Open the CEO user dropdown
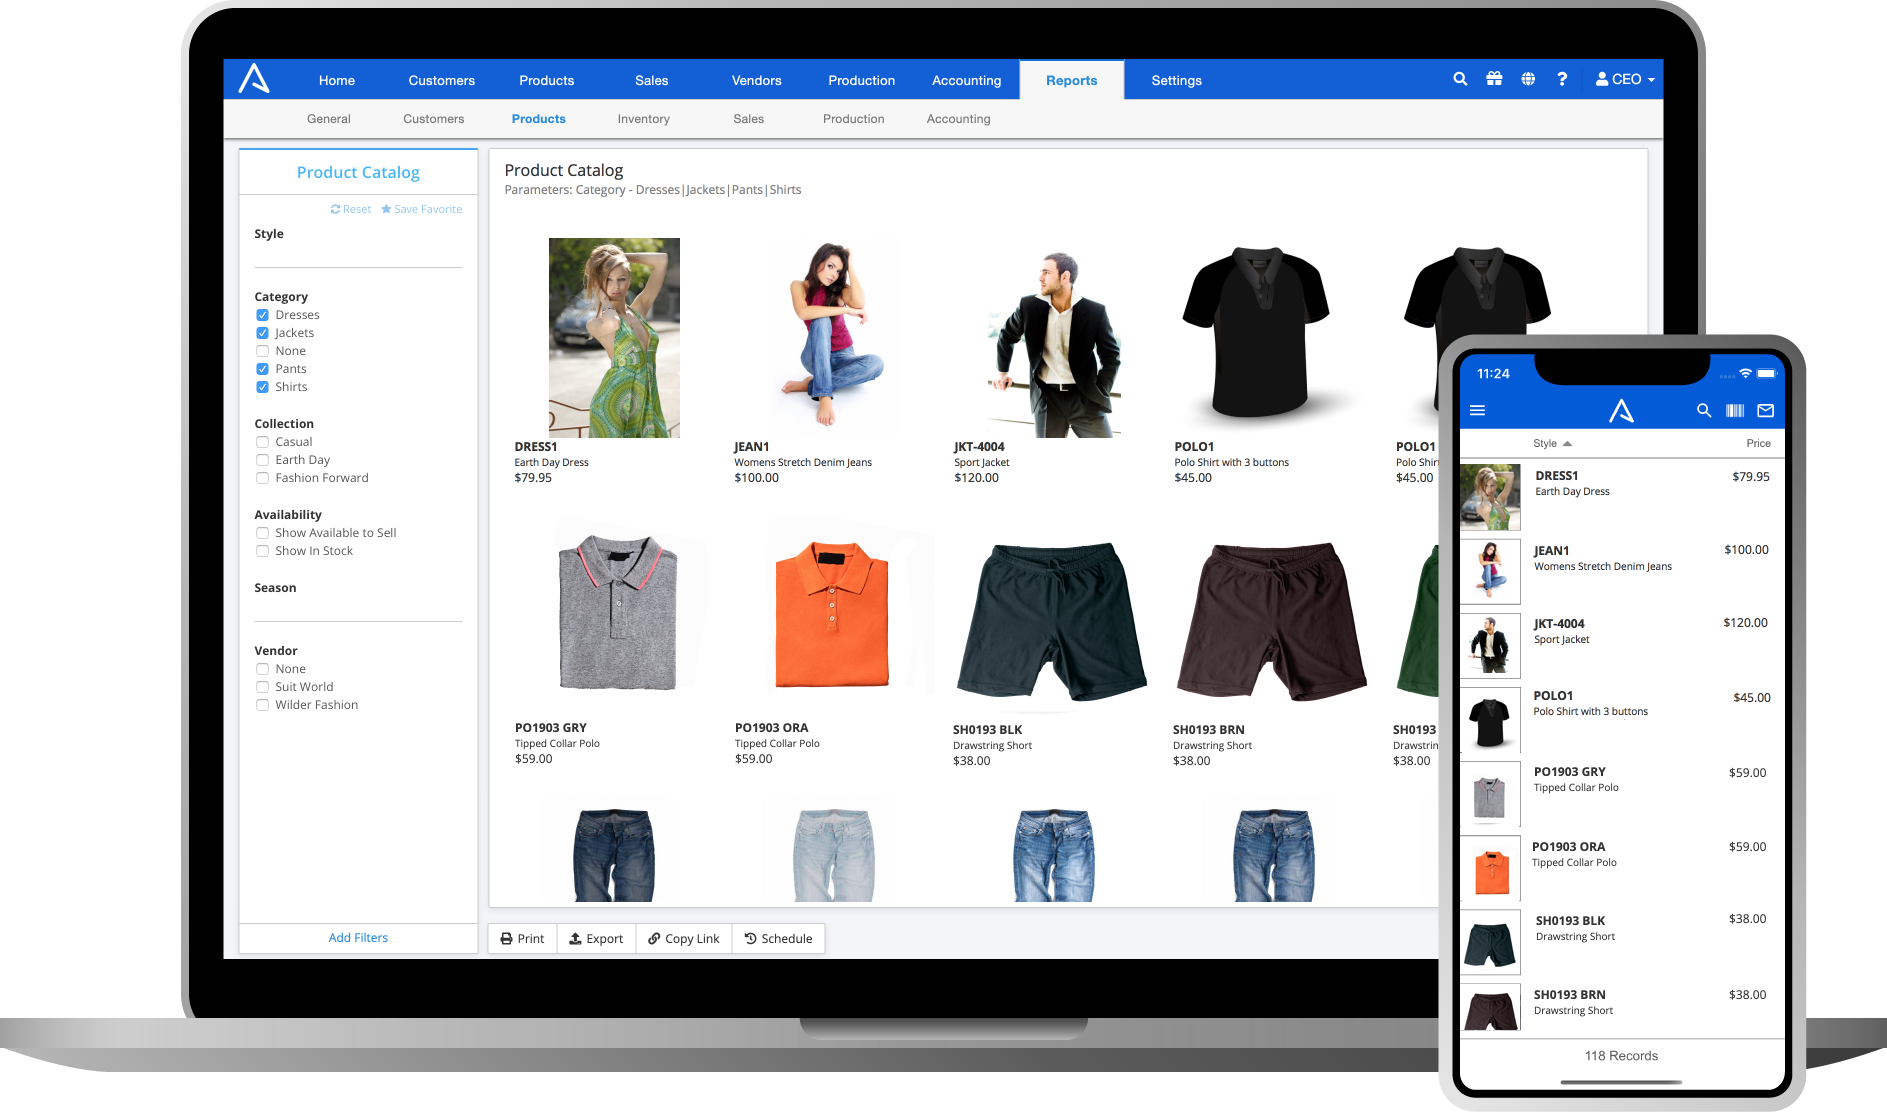 coord(1625,79)
